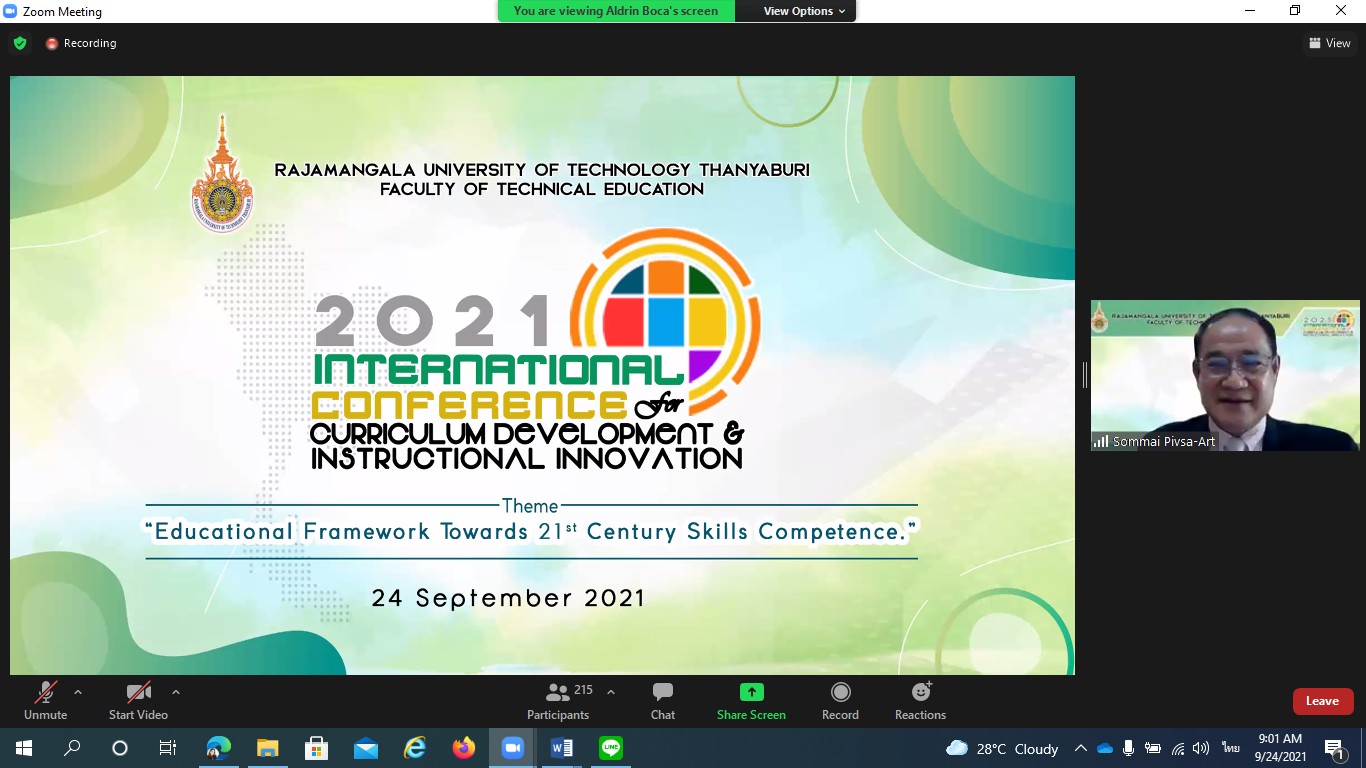Open Firefox from the taskbar

(x=463, y=748)
